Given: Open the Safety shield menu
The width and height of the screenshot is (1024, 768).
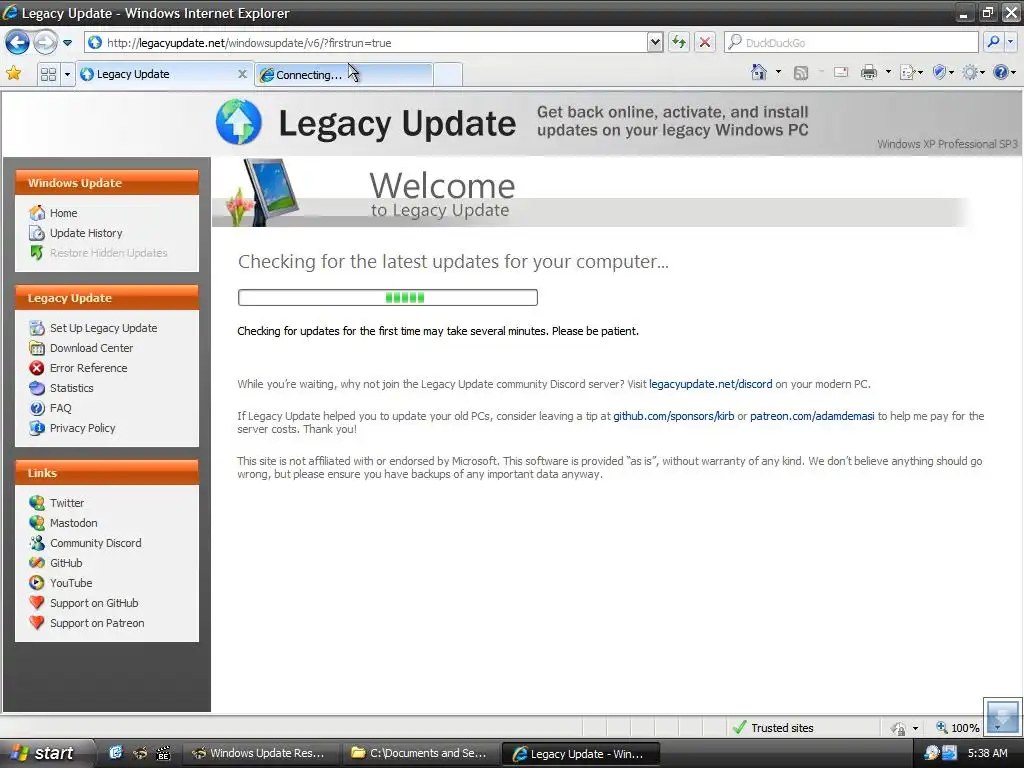Looking at the screenshot, I should [x=943, y=72].
